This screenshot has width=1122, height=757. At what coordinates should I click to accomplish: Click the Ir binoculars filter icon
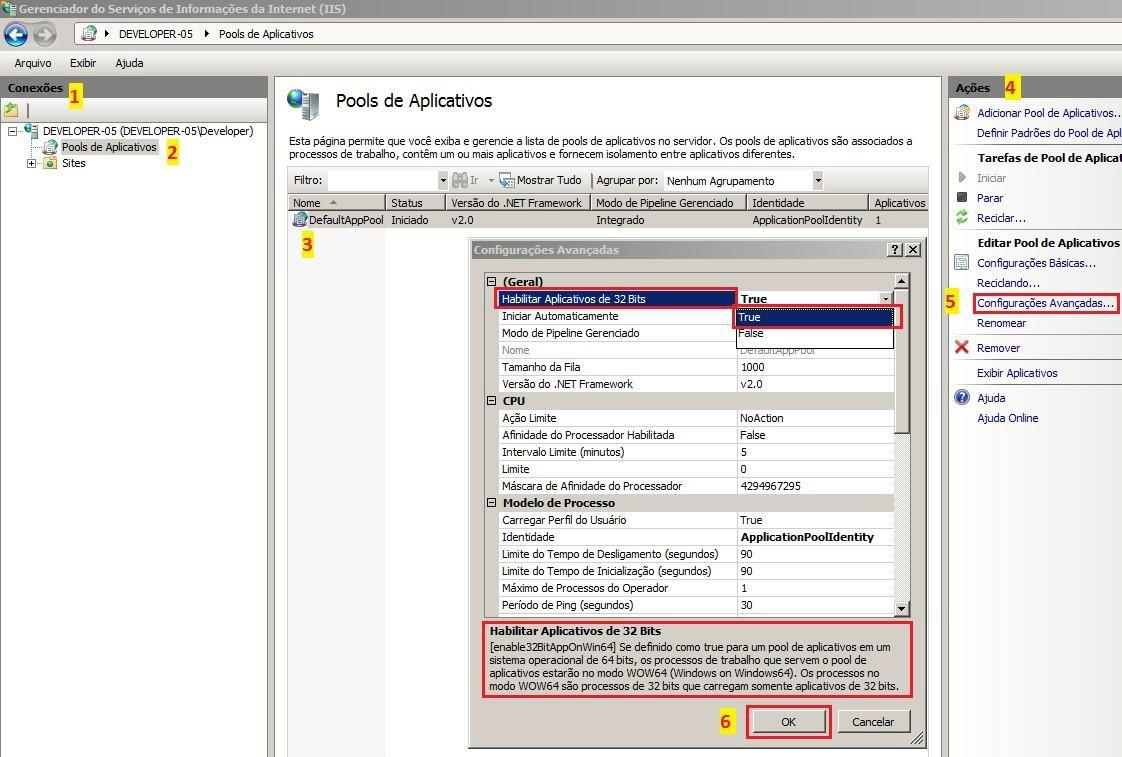(x=460, y=180)
